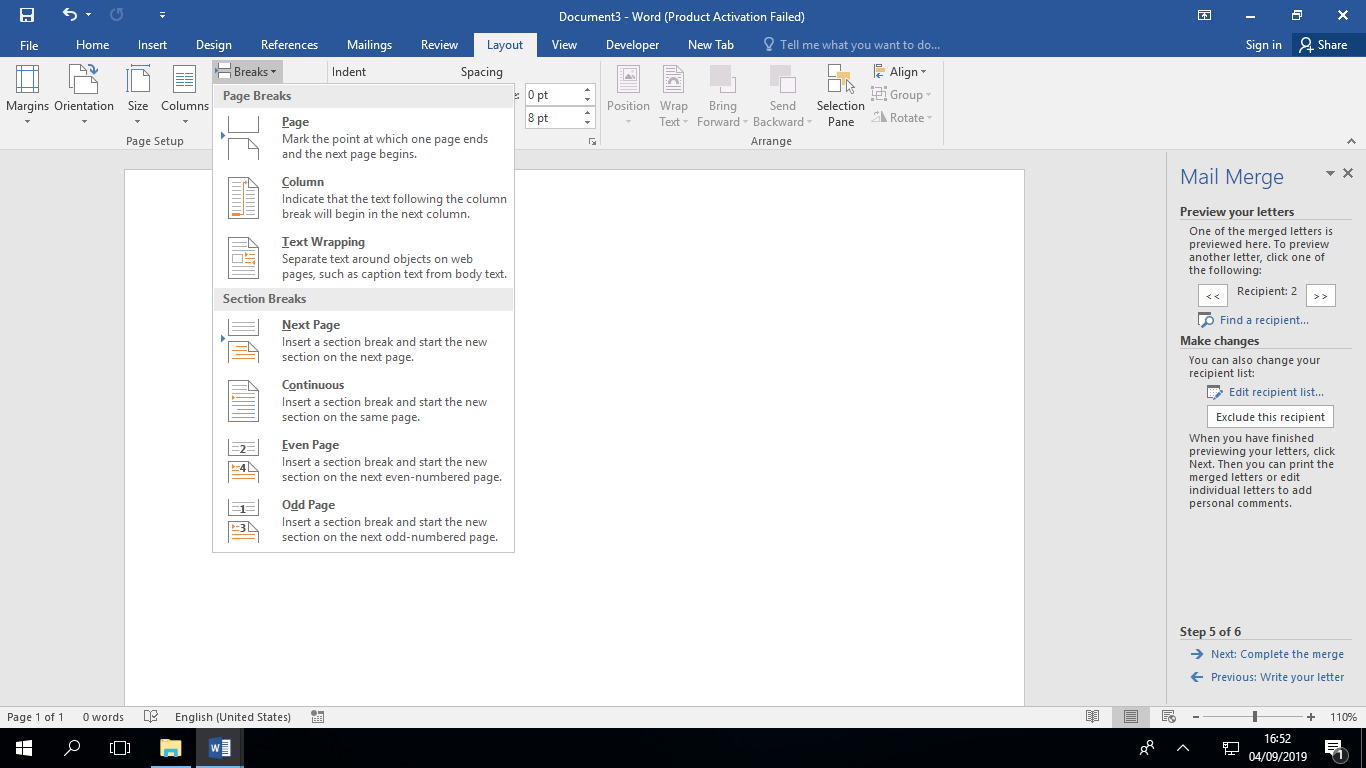This screenshot has height=768, width=1366.
Task: Collapse the Breaks dropdown button
Action: point(247,72)
